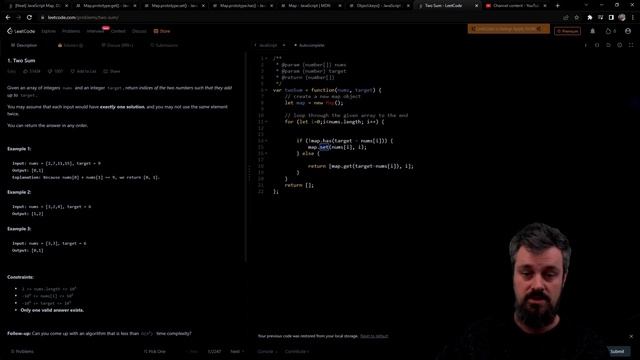Collapse the else fold arrow at line 16
640x360 pixels.
click(x=267, y=153)
